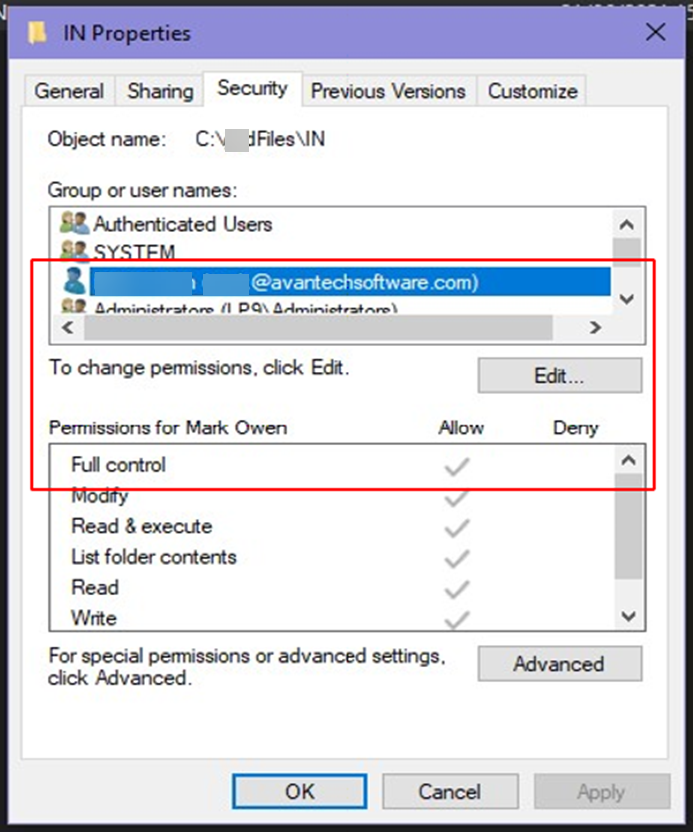Open the Customize tab
Viewport: 693px width, 832px height.
click(532, 91)
